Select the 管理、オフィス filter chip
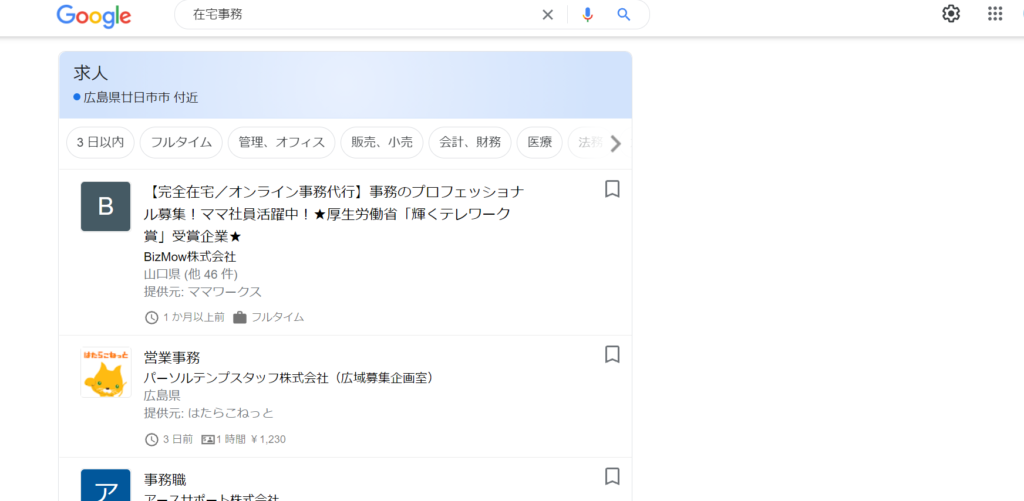 pyautogui.click(x=281, y=142)
